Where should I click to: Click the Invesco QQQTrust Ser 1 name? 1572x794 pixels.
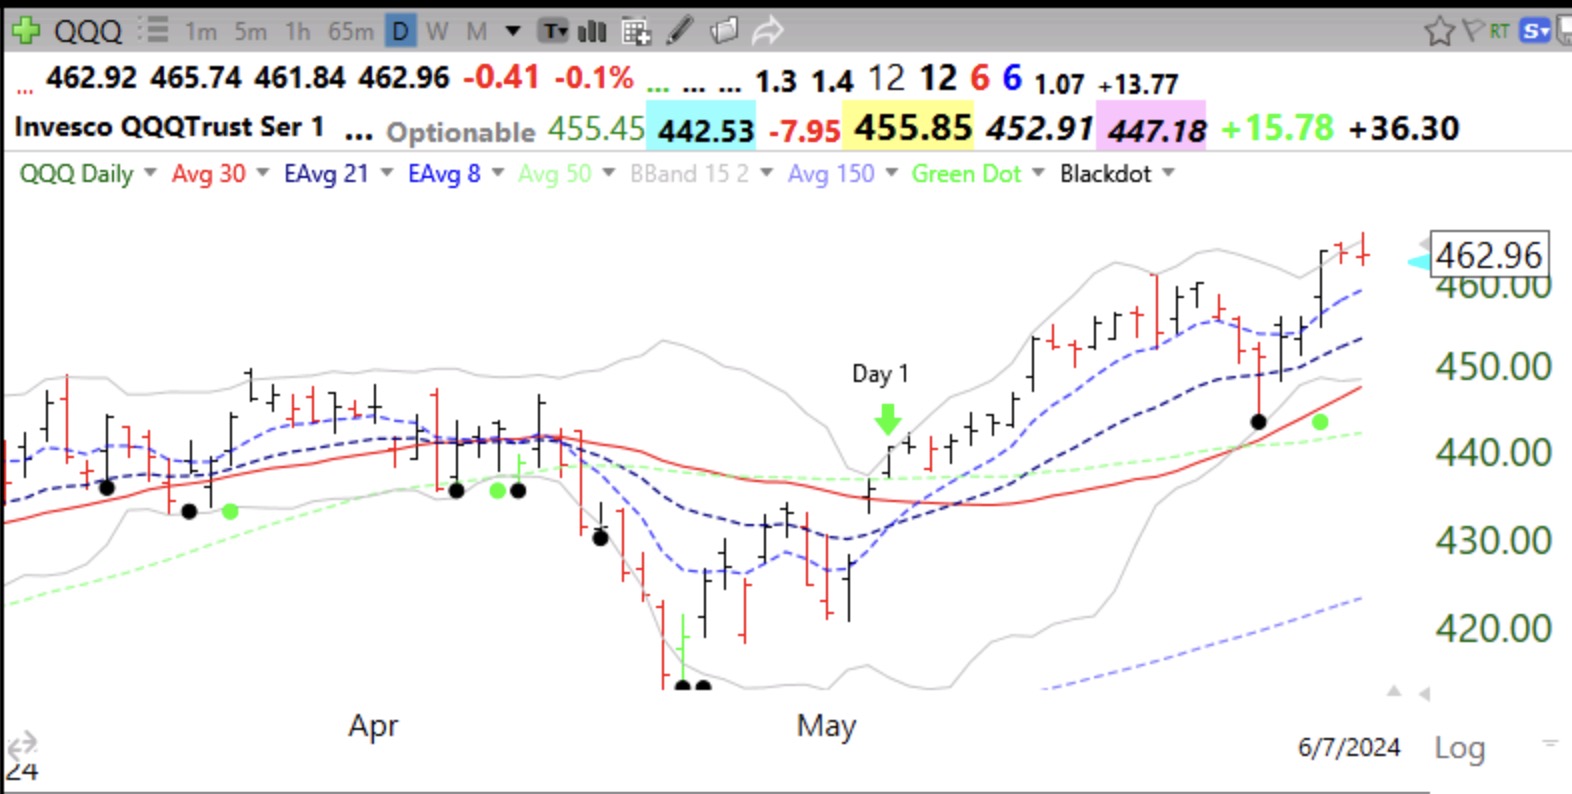click(x=169, y=127)
